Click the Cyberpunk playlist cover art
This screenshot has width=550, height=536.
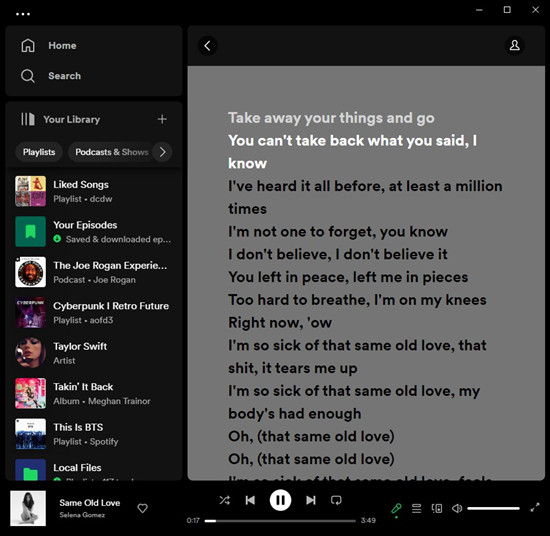(31, 313)
